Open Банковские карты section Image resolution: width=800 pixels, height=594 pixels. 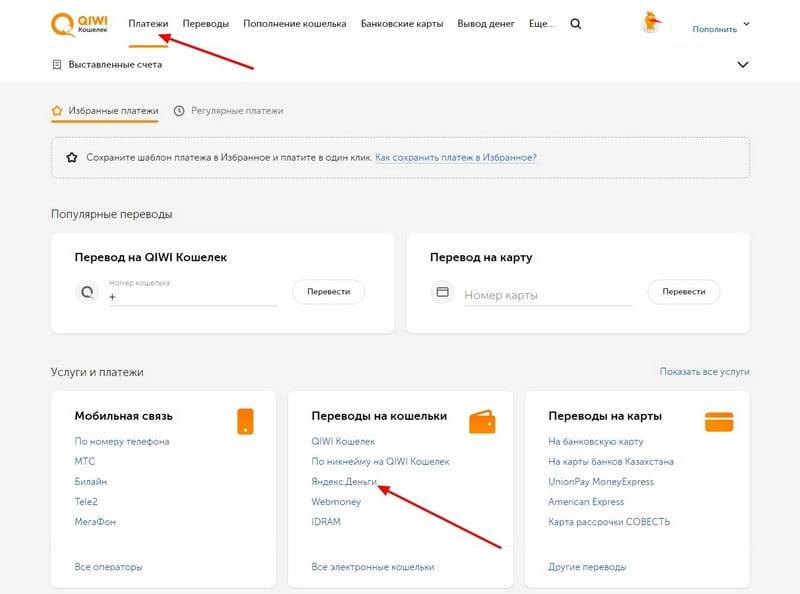402,24
